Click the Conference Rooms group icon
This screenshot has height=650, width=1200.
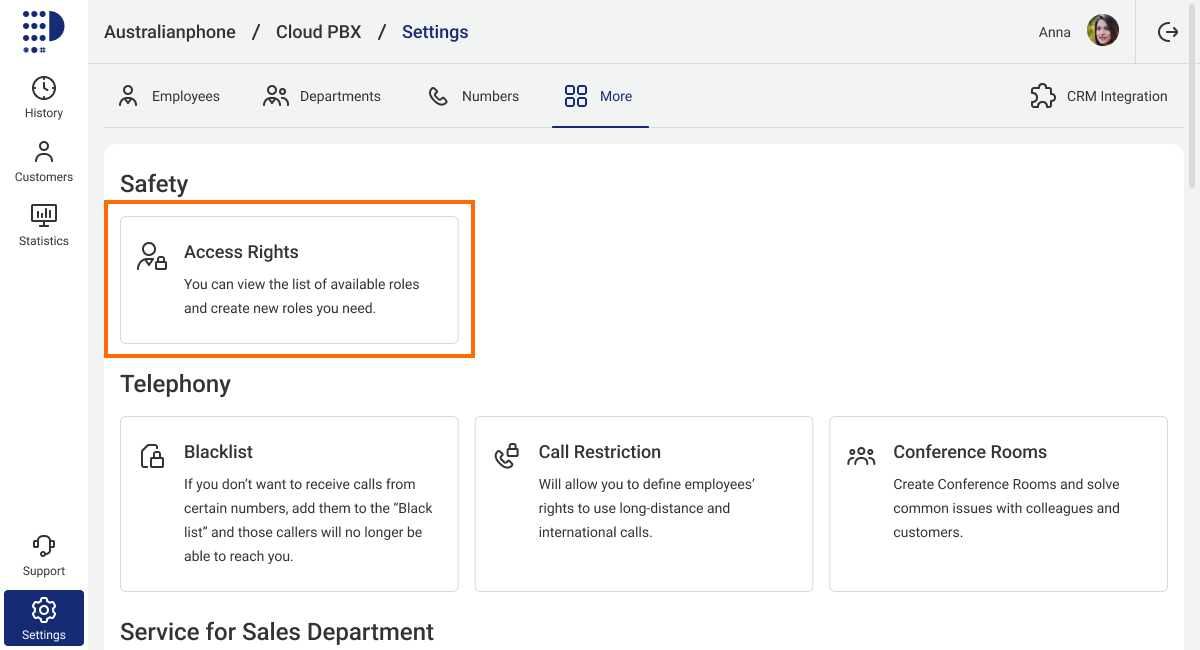coord(861,457)
